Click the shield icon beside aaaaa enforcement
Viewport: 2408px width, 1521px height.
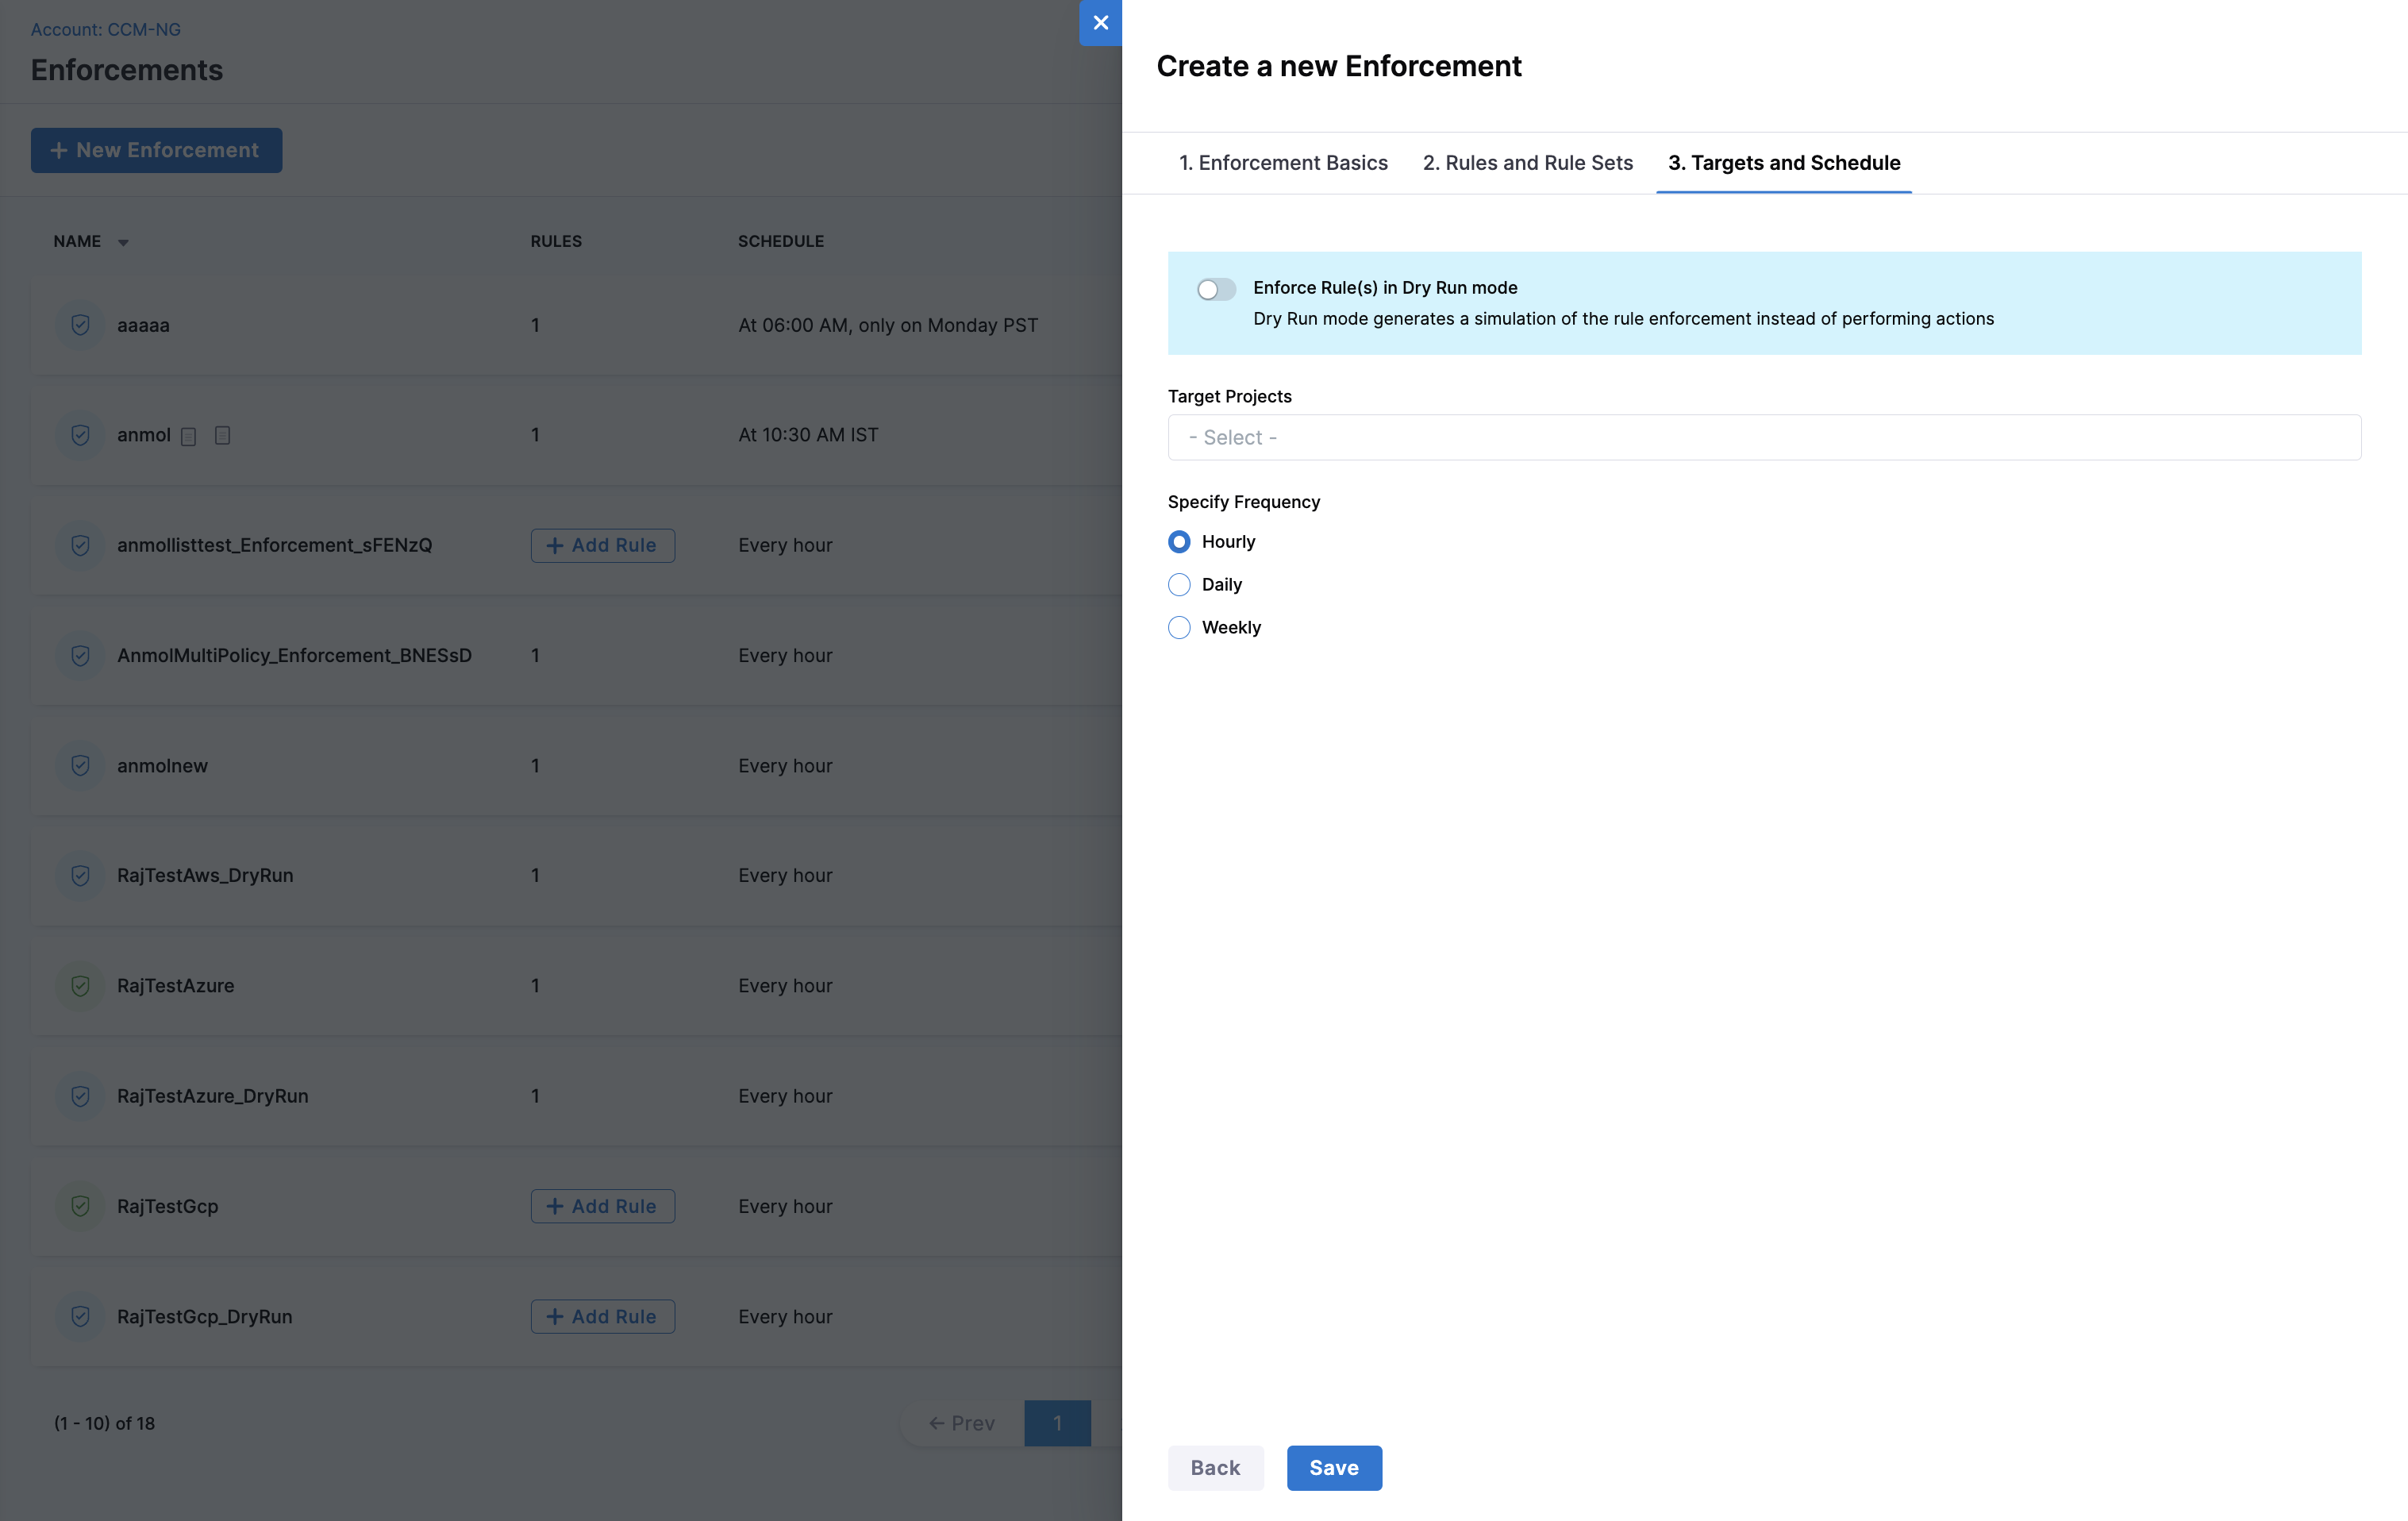(80, 325)
